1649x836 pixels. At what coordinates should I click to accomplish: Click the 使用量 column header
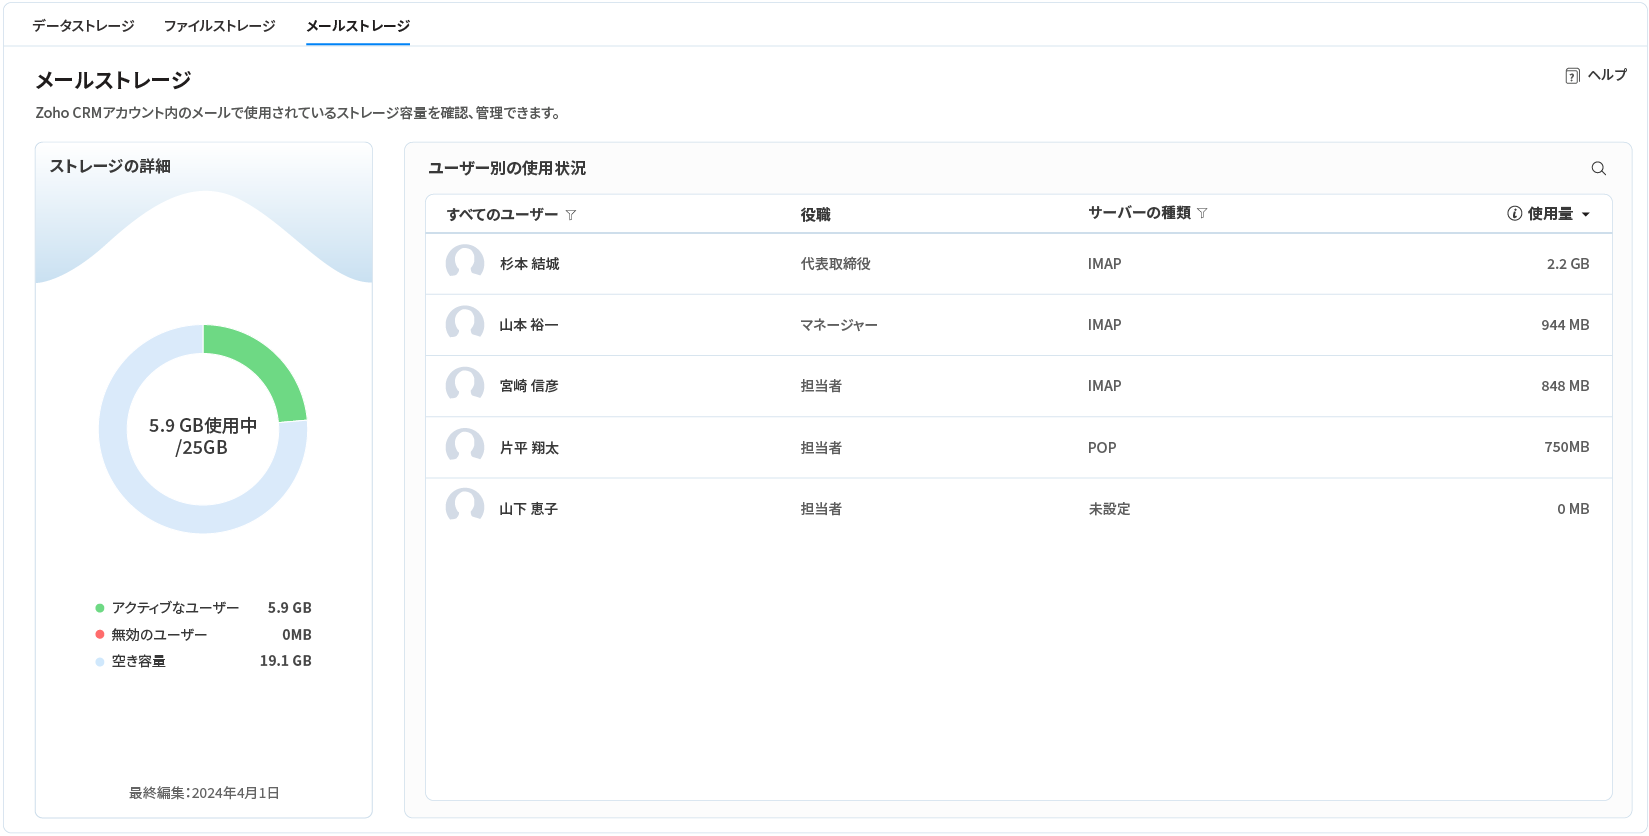pos(1550,214)
